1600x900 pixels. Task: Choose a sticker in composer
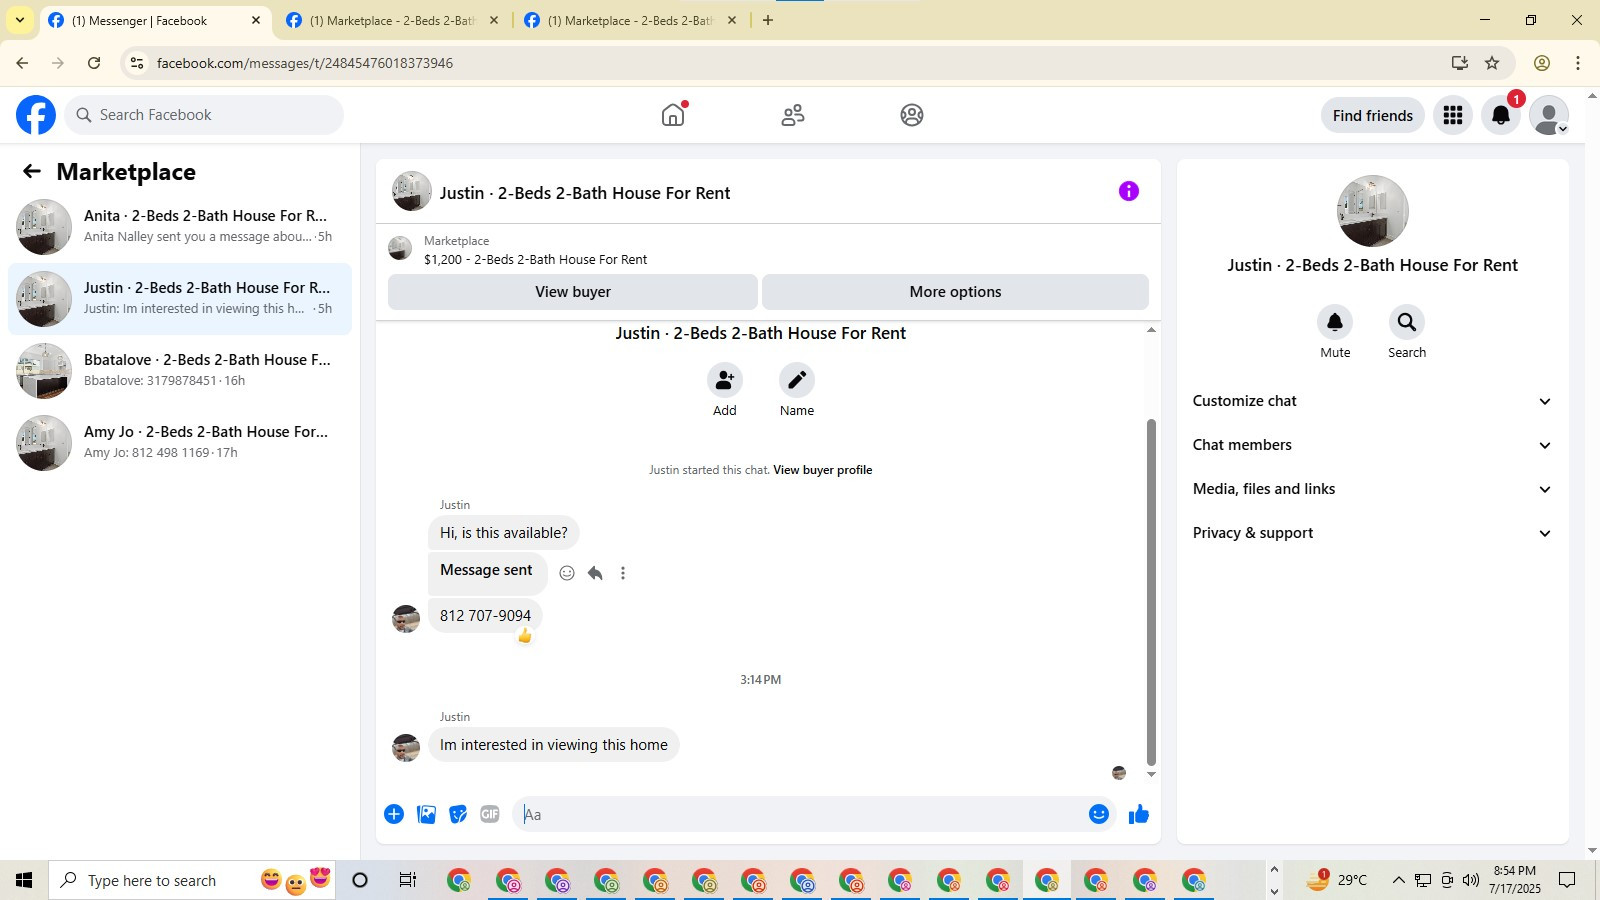(458, 814)
